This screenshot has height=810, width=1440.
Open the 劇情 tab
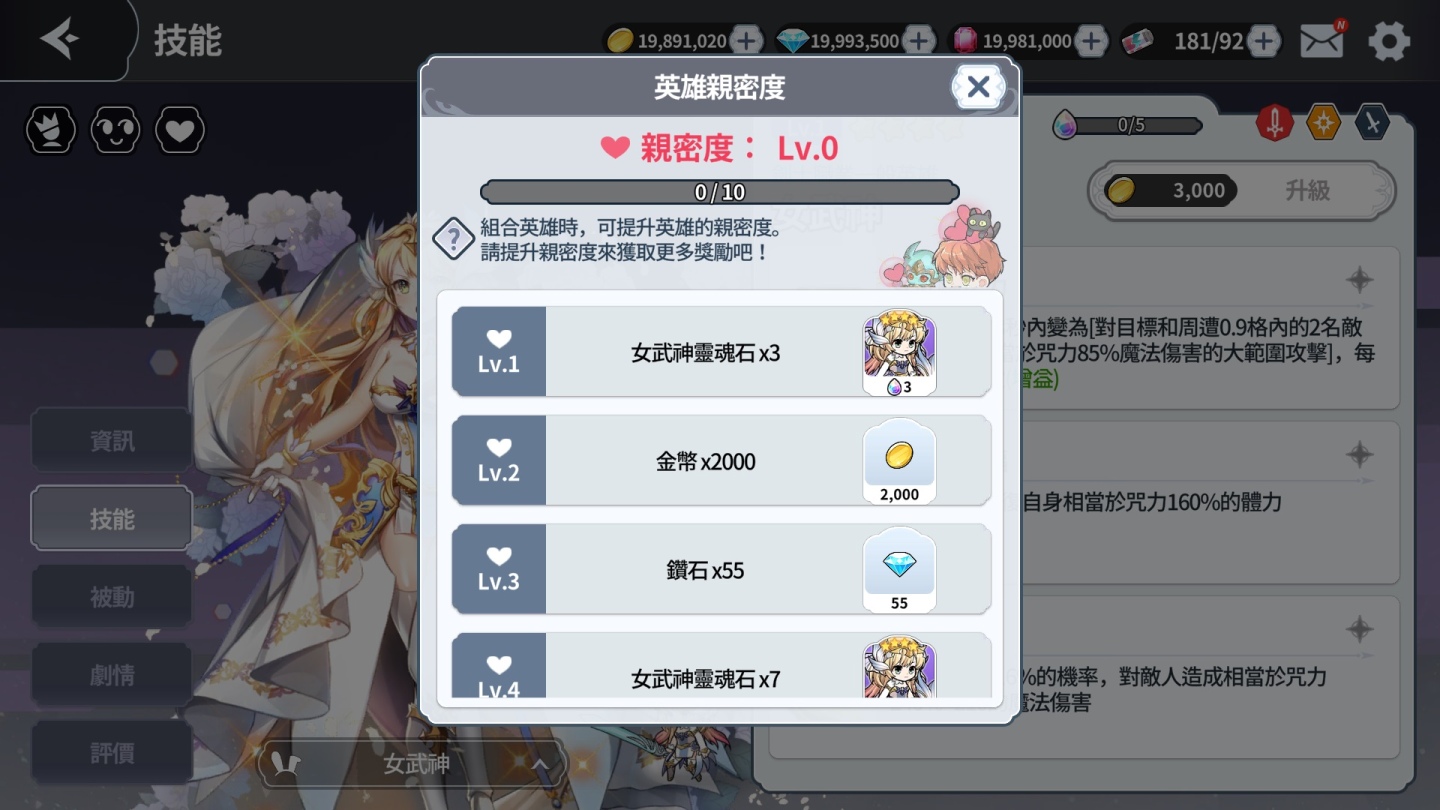112,675
